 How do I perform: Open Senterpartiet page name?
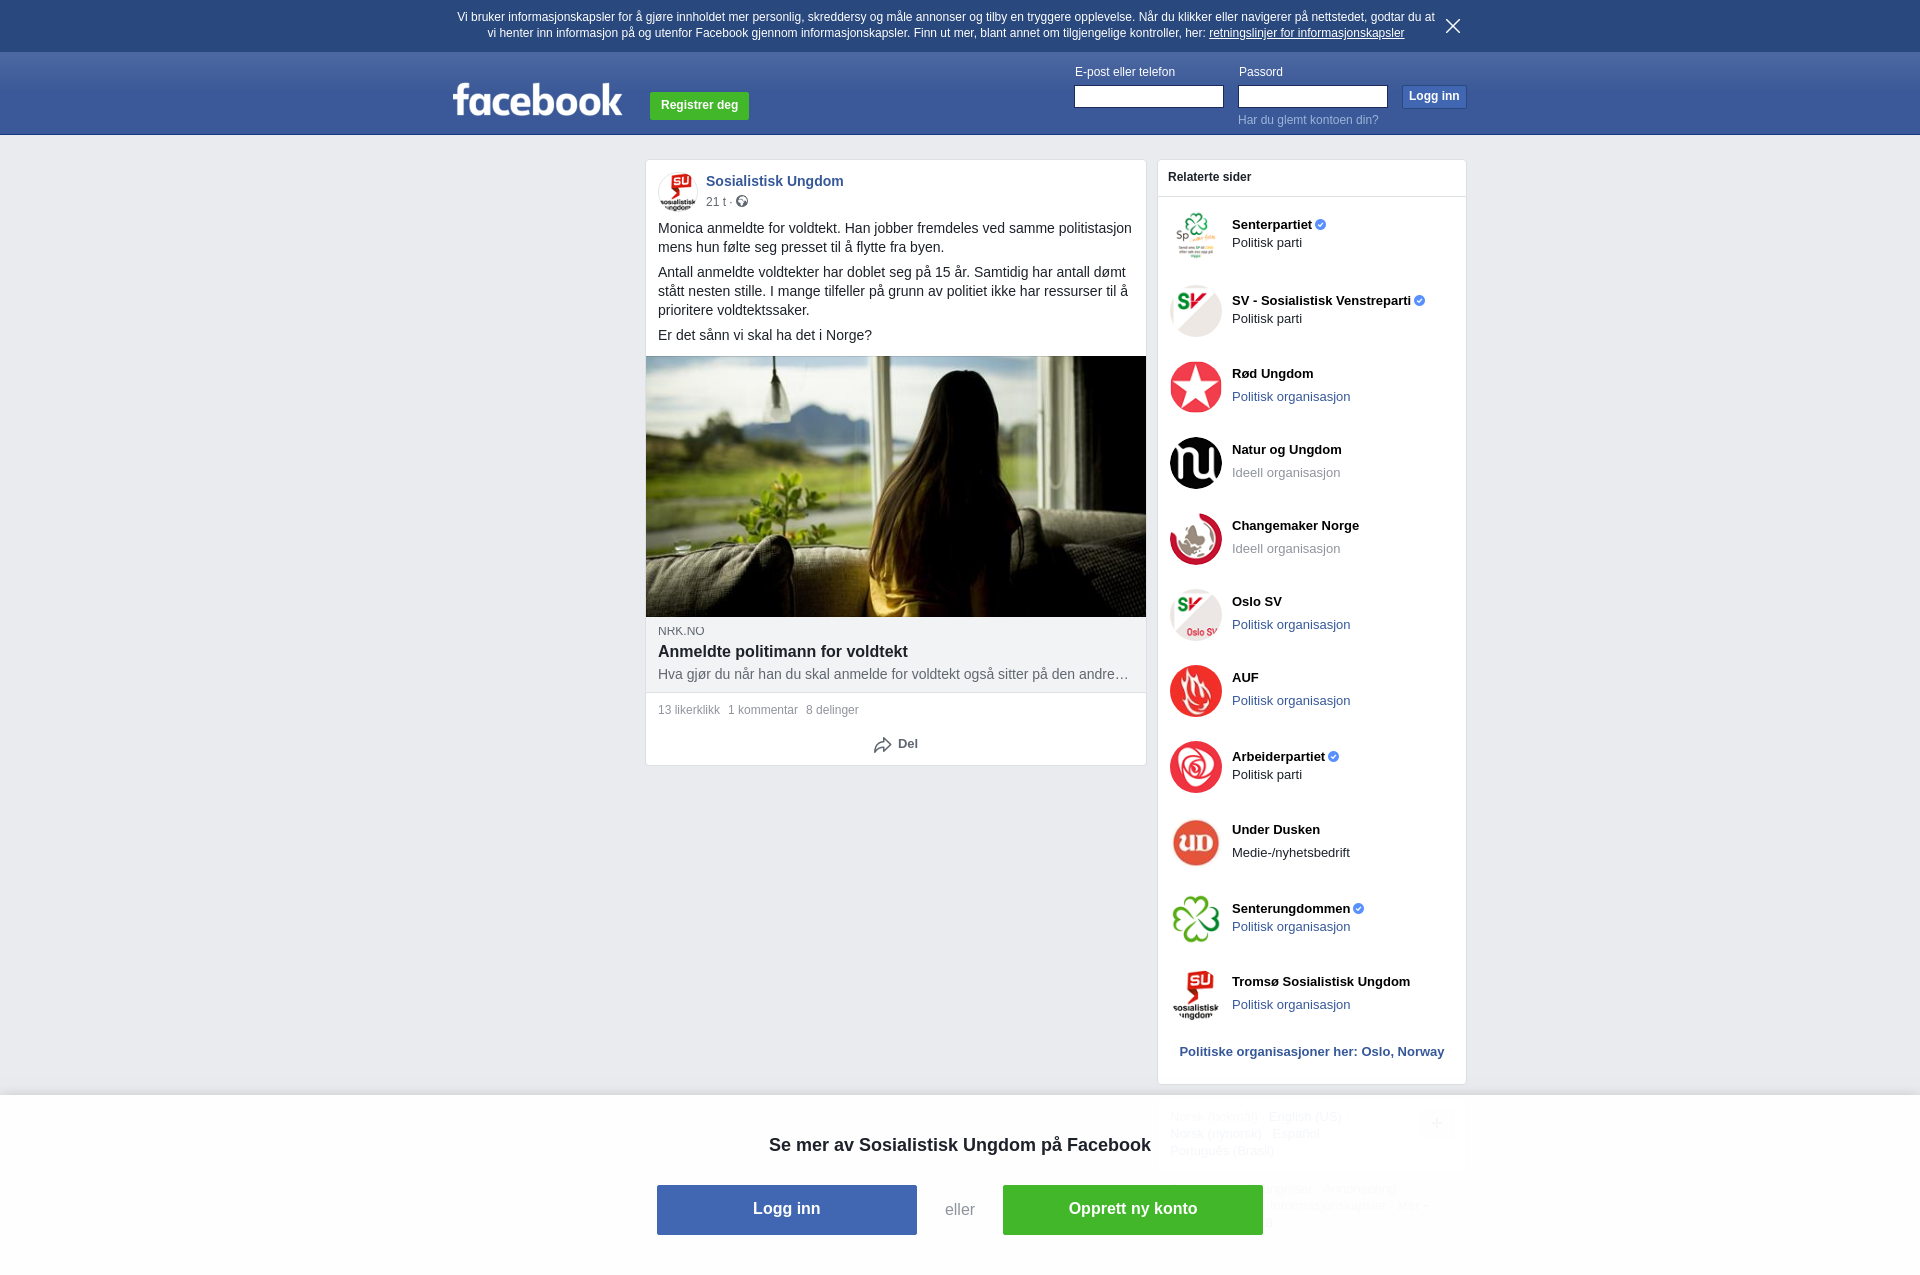1271,225
